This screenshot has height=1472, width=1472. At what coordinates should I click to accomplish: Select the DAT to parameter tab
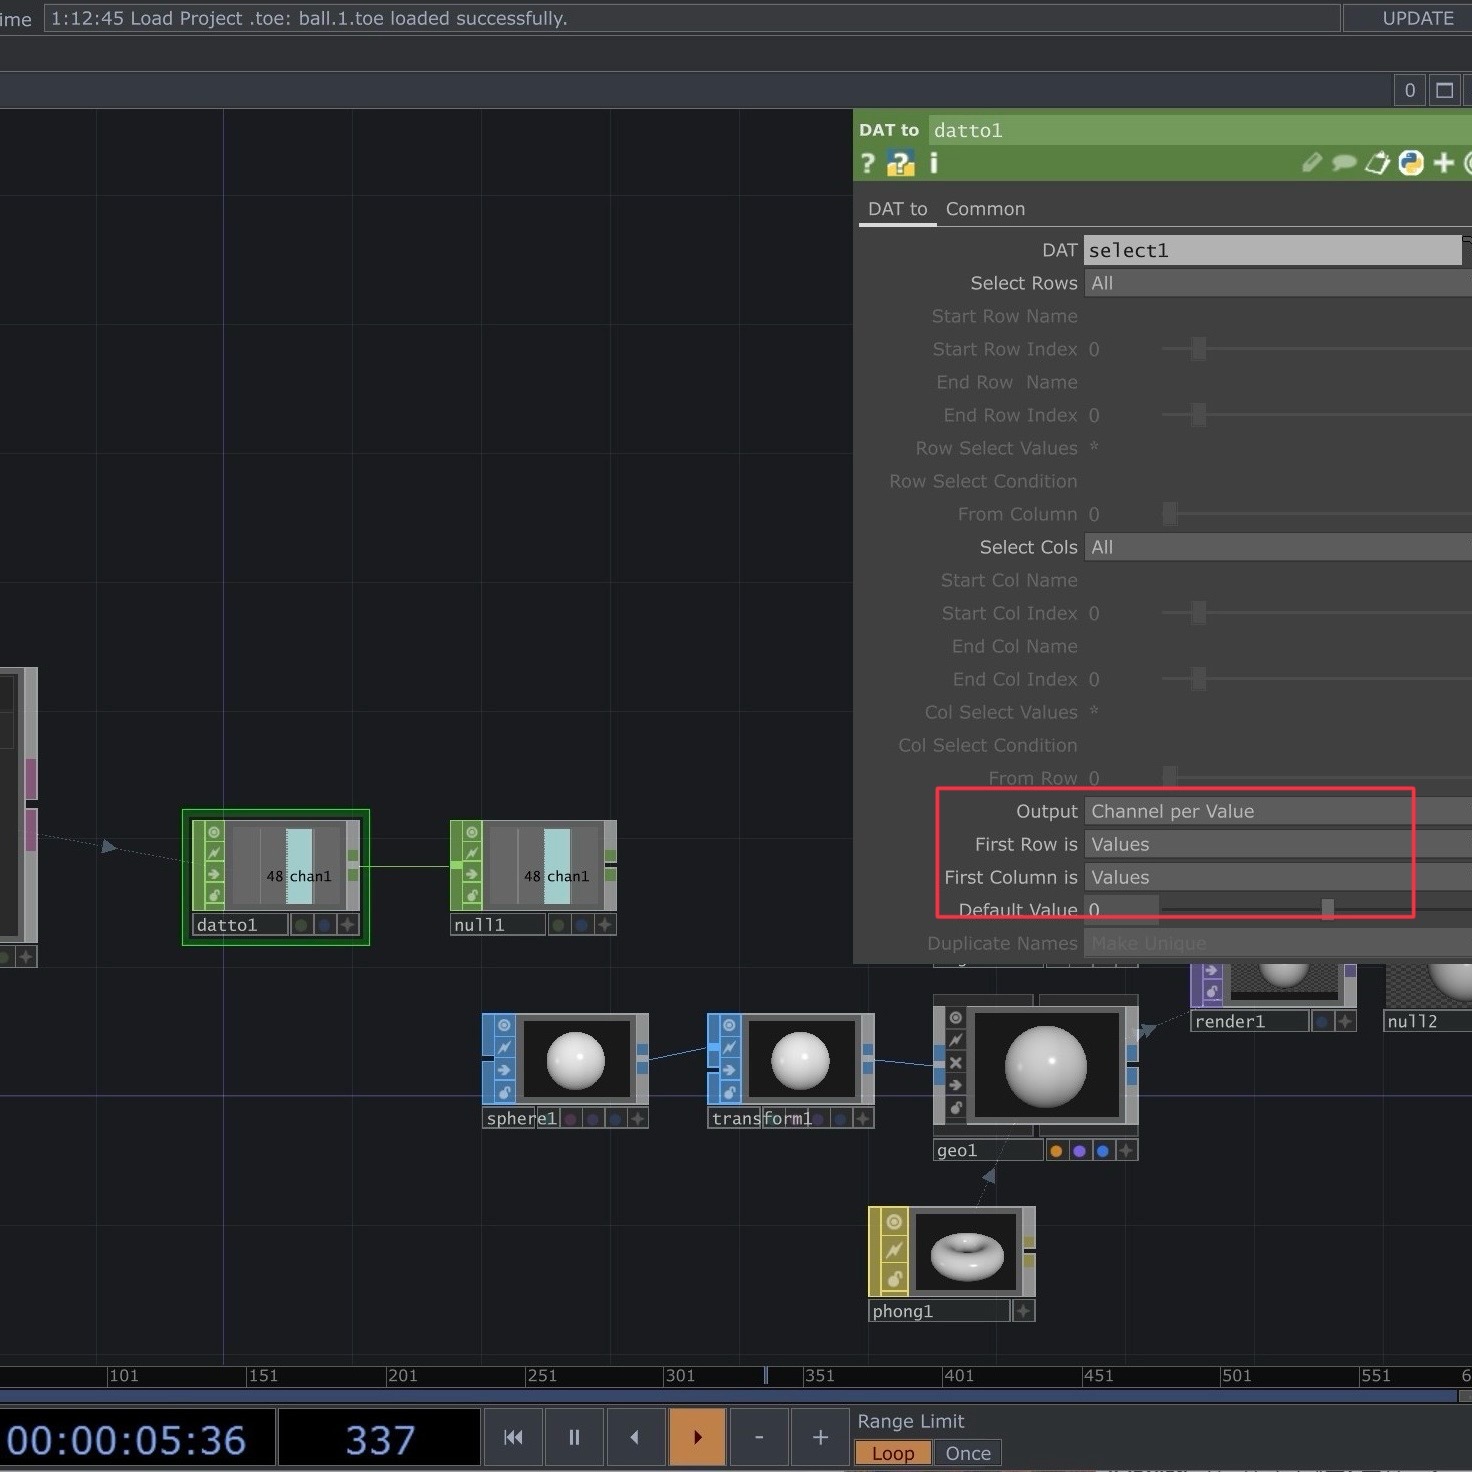tap(897, 209)
